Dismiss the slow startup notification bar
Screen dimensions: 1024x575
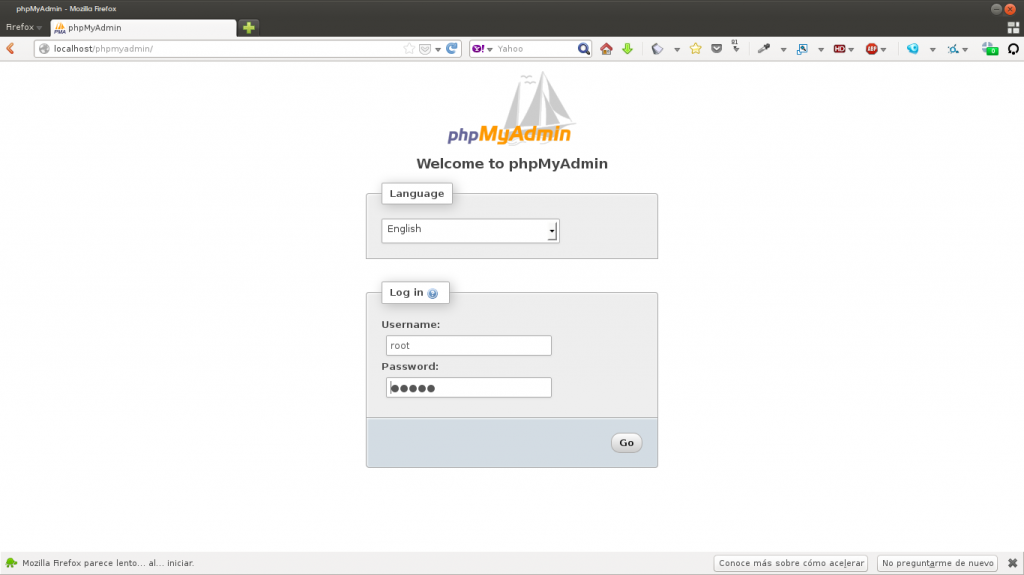(1012, 563)
